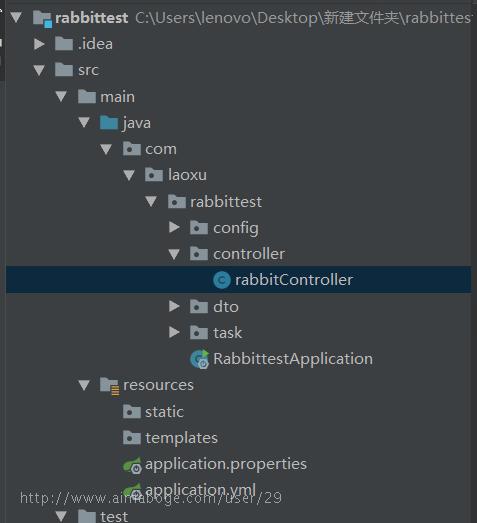This screenshot has height=523, width=477.
Task: Click the static folder icon
Action: 132,412
